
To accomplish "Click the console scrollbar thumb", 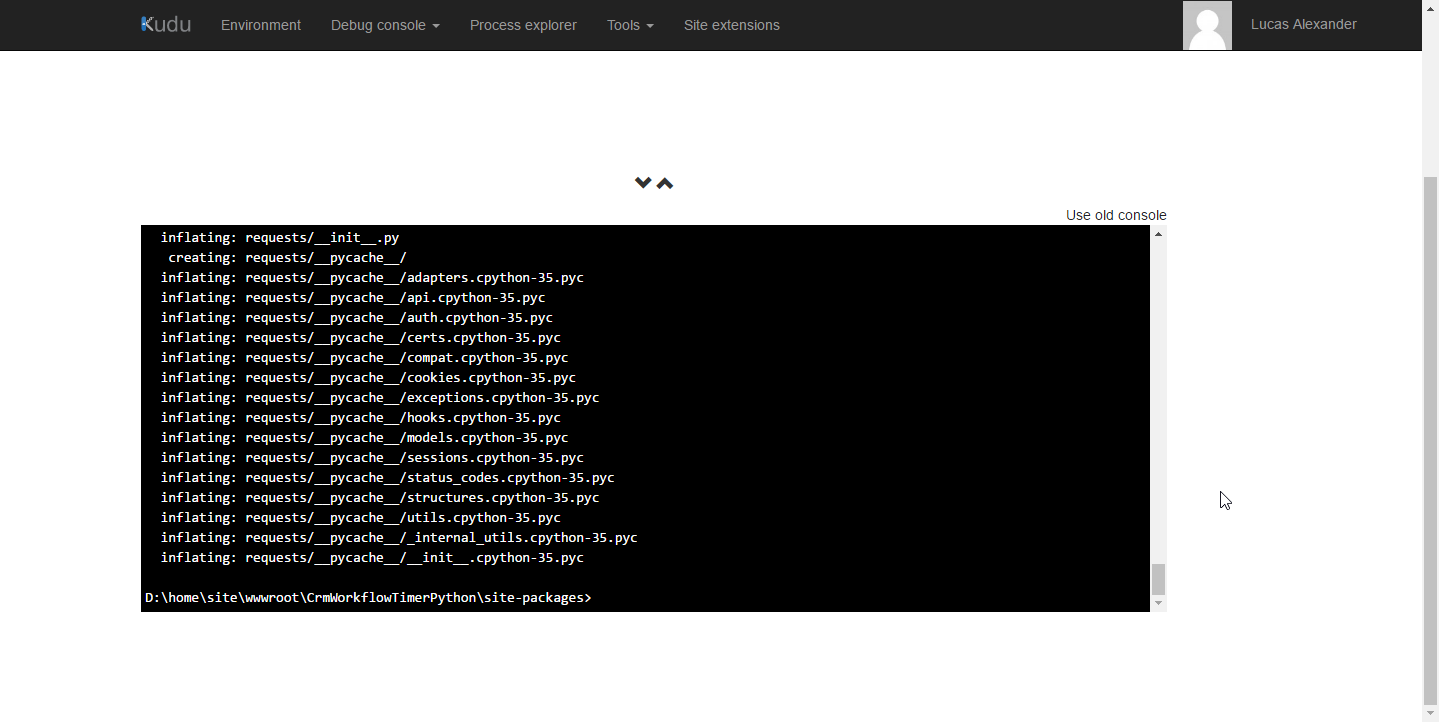I will 1158,579.
